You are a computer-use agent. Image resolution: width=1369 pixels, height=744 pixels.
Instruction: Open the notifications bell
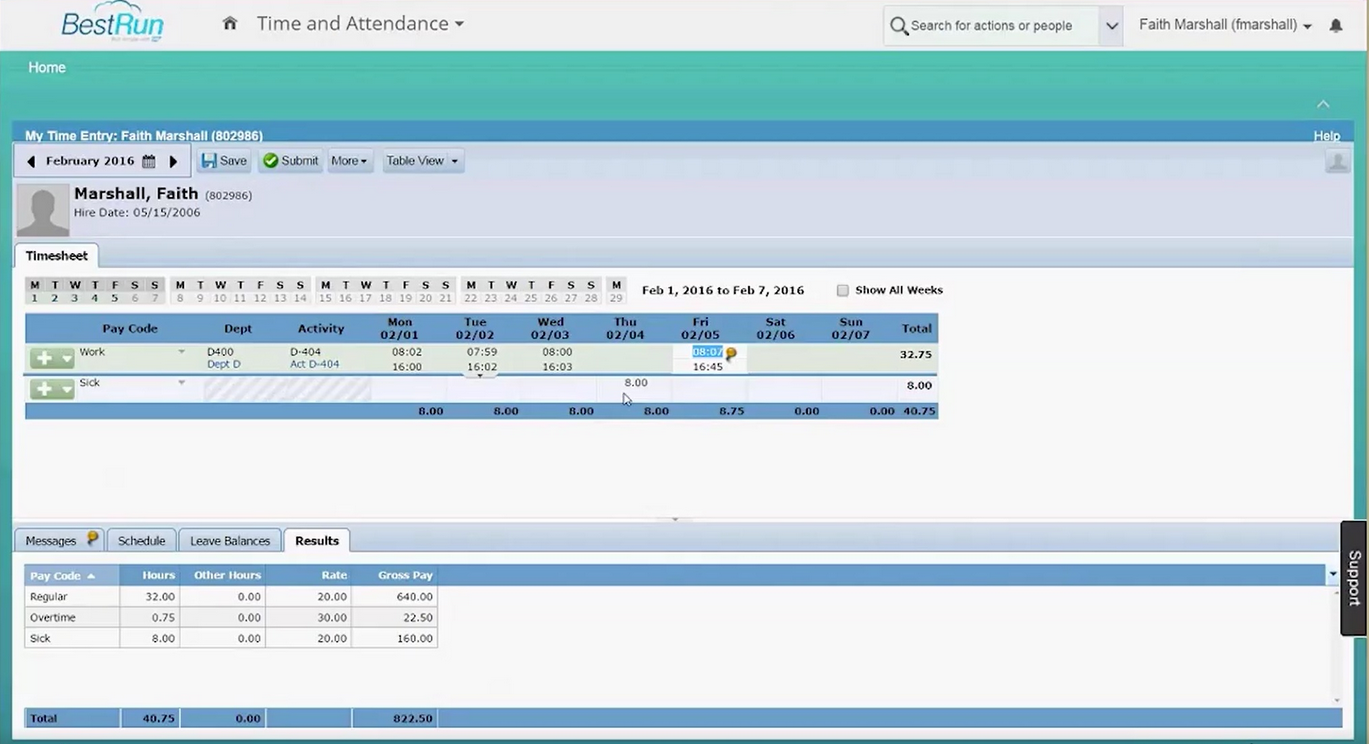1336,26
